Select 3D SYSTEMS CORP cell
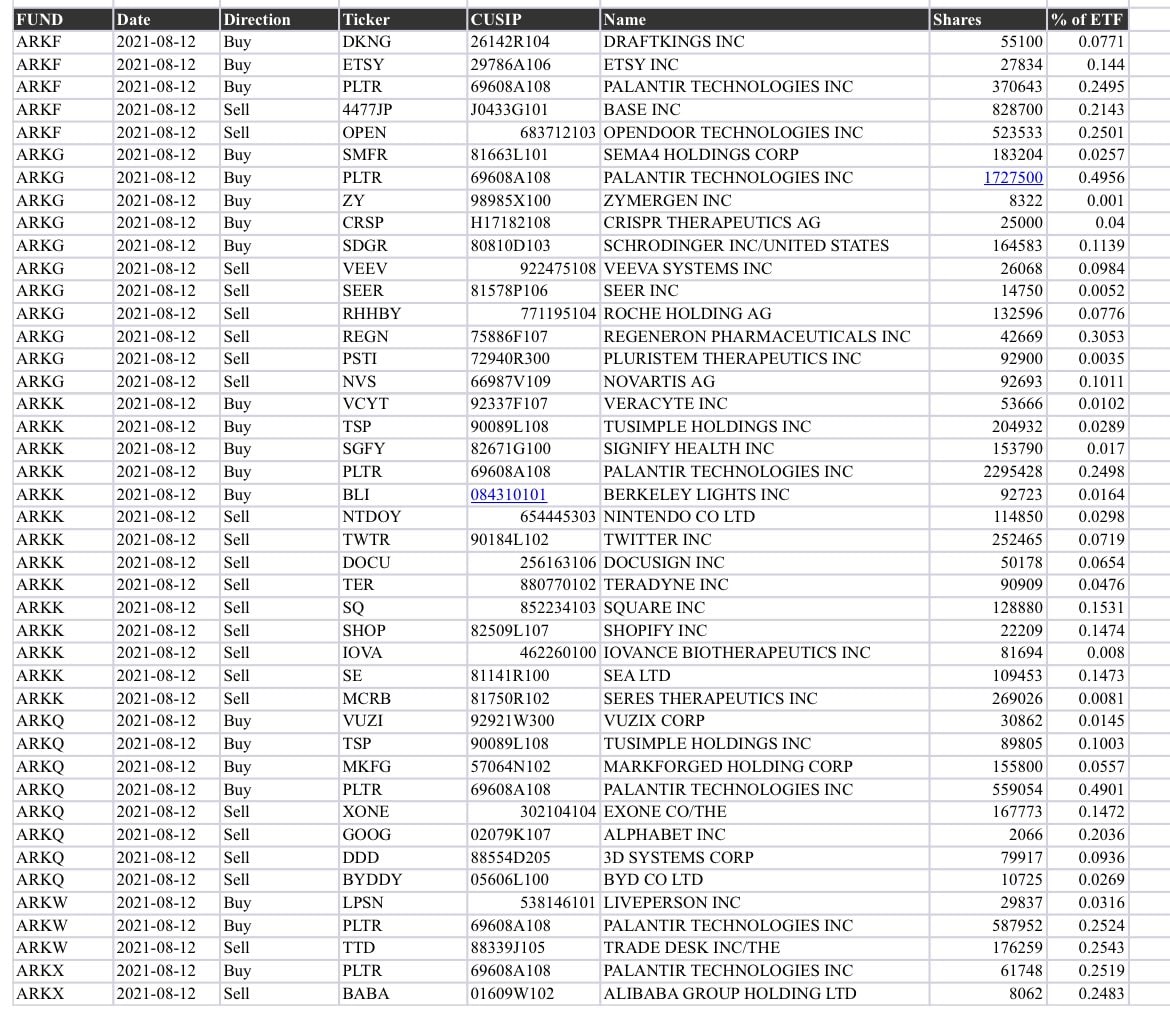1170x1026 pixels. (765, 857)
